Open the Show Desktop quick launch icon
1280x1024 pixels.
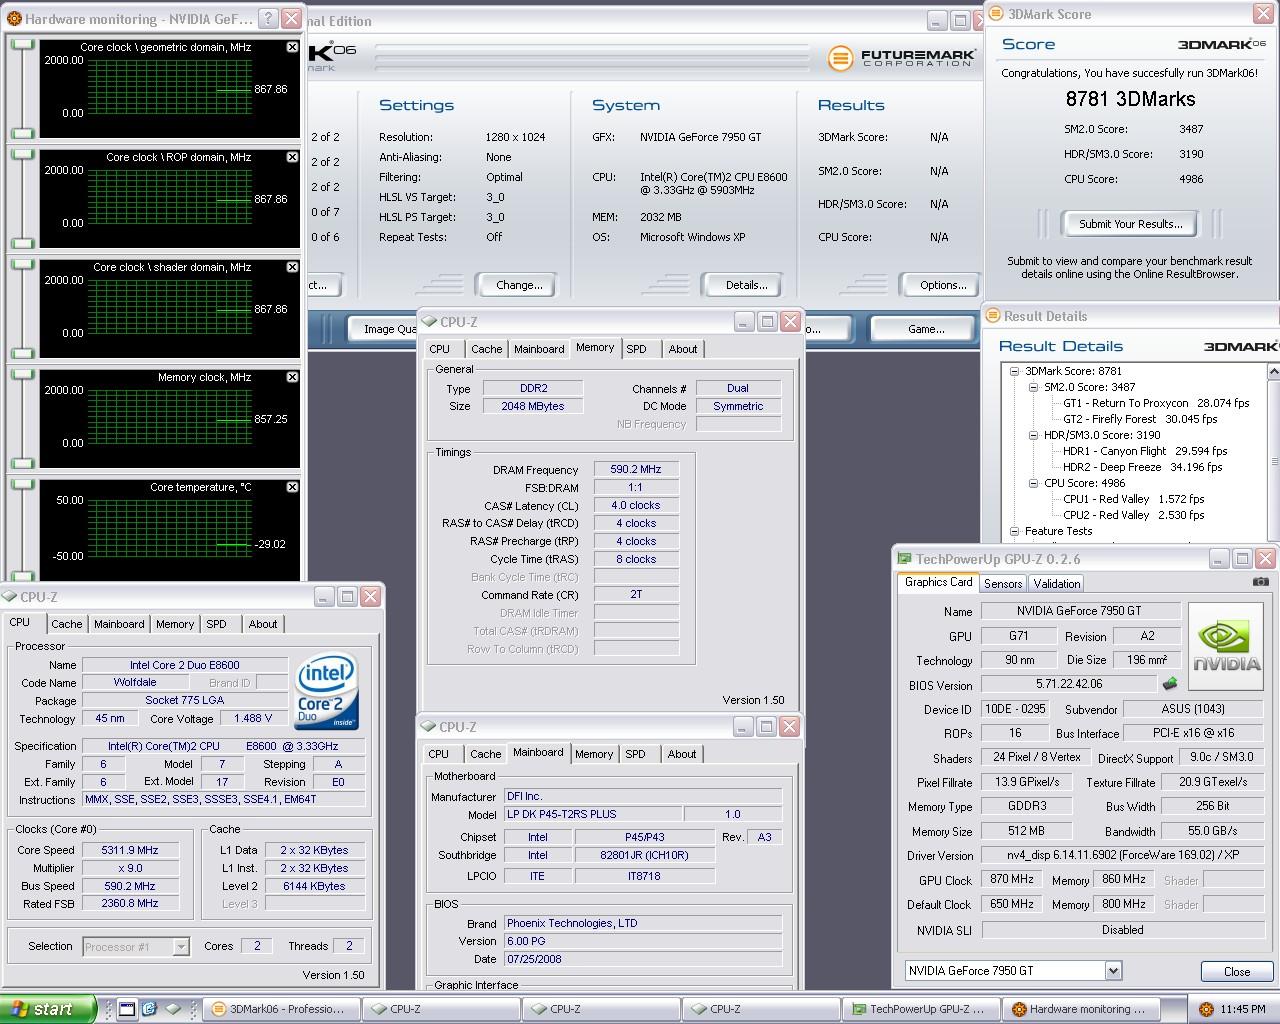(x=127, y=1009)
